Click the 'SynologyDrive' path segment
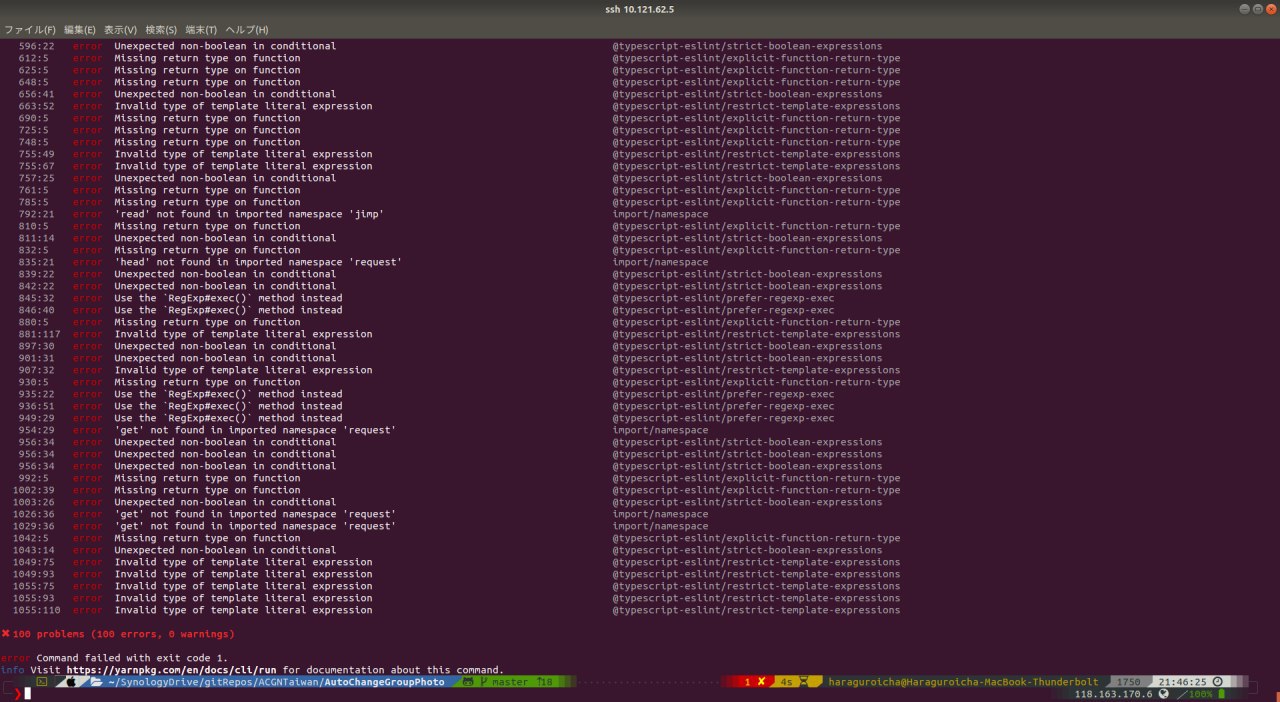Viewport: 1280px width, 702px height. [x=162, y=682]
